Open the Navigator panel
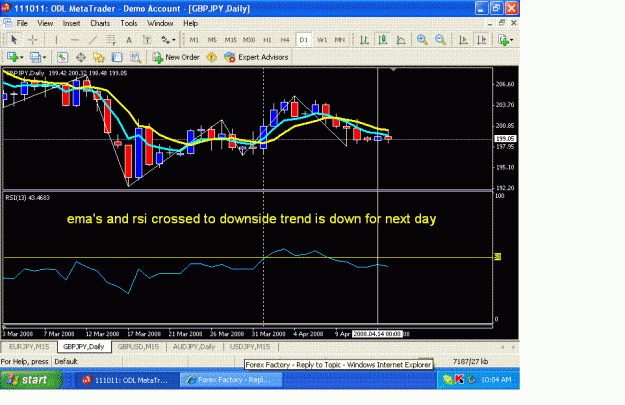Screen dimensions: 625x405 (98, 57)
